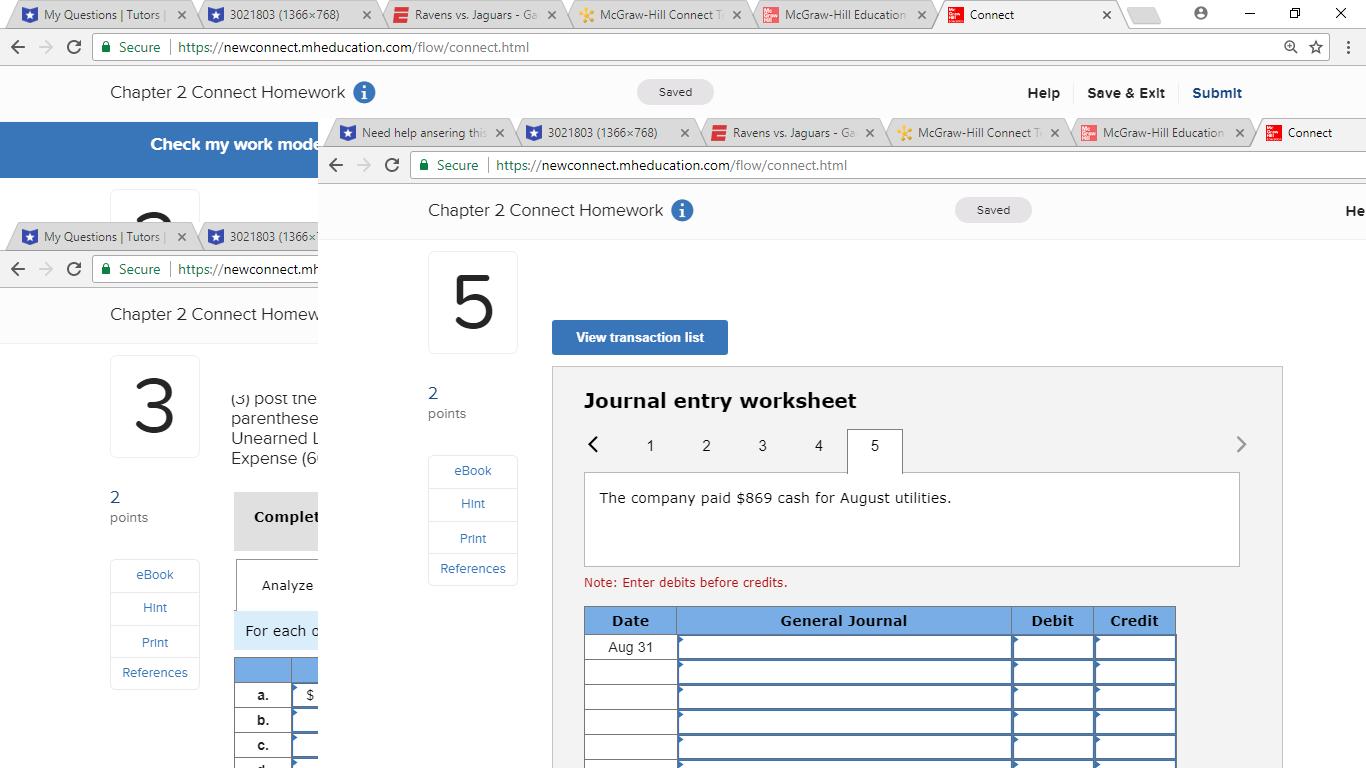
Task: Click the back arrow in the topmost browser toolbar
Action: tap(17, 47)
